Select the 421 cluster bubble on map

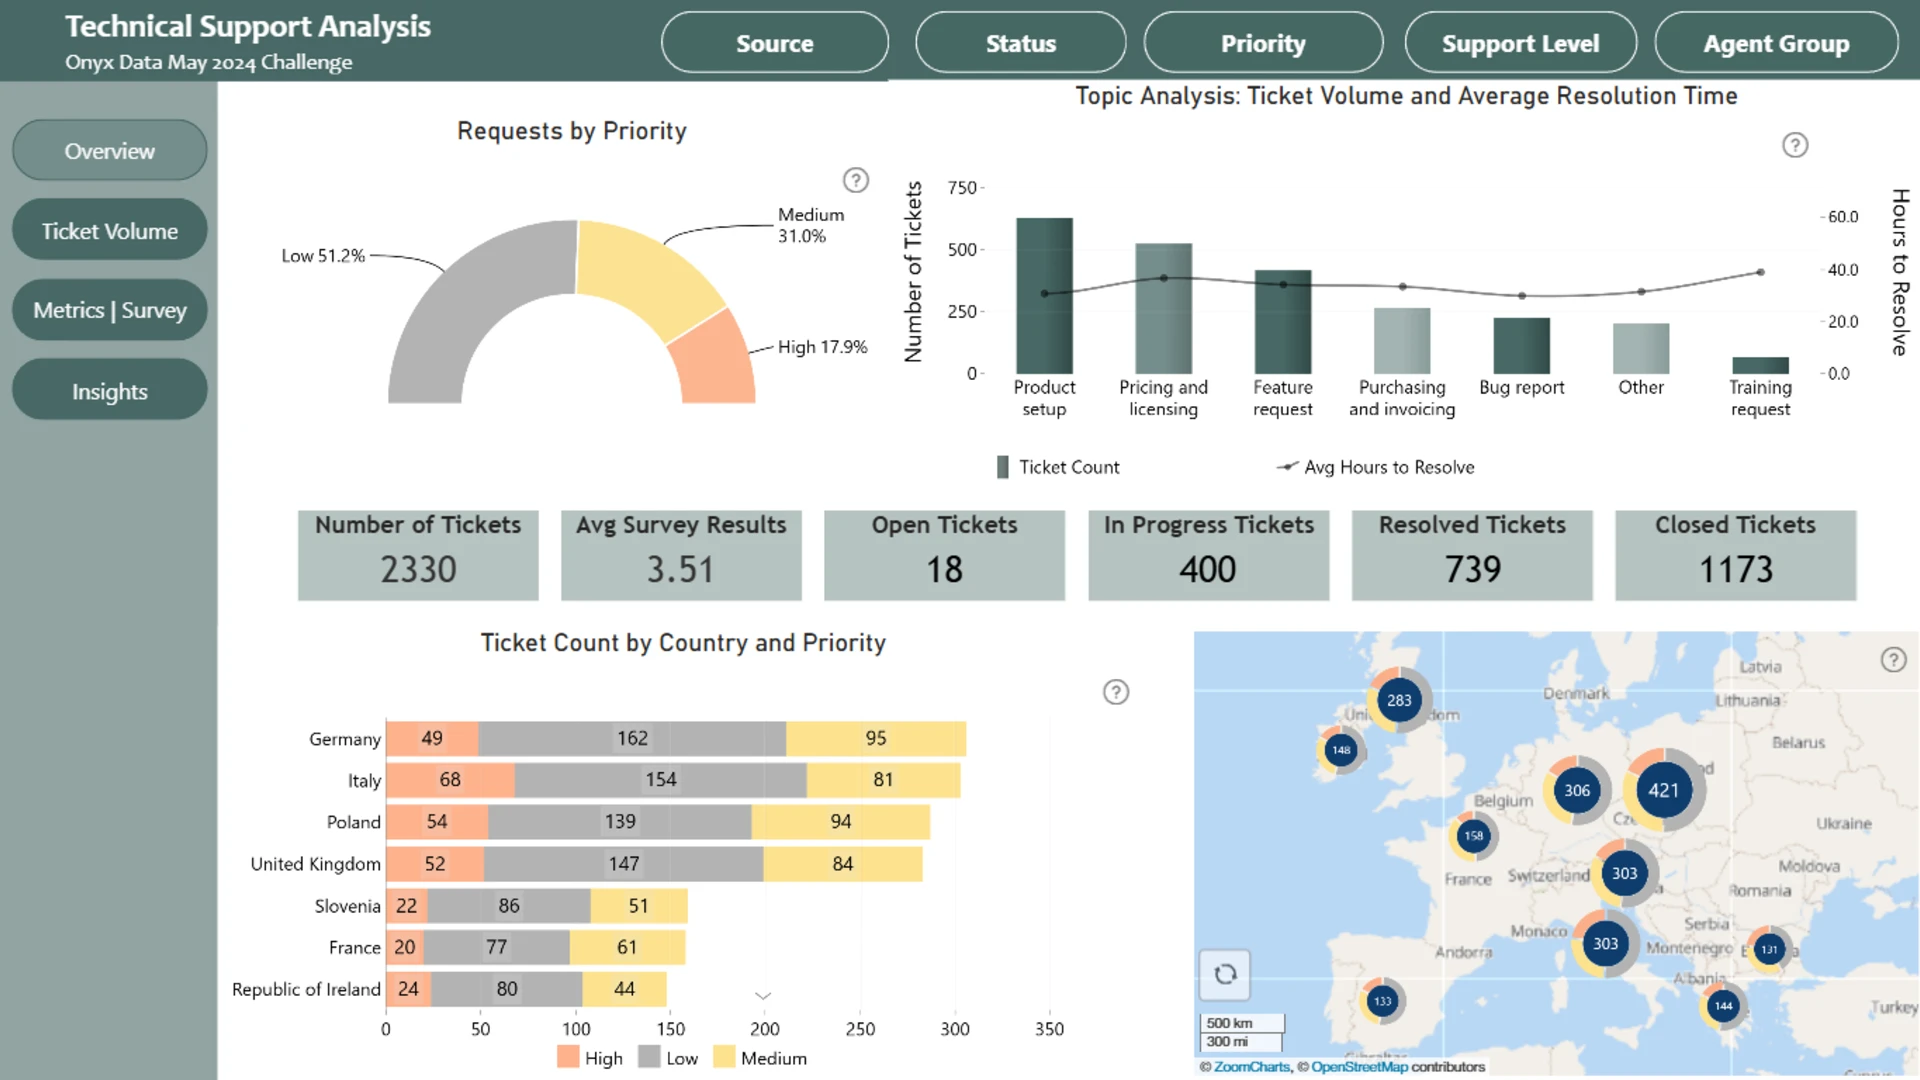[x=1663, y=790]
